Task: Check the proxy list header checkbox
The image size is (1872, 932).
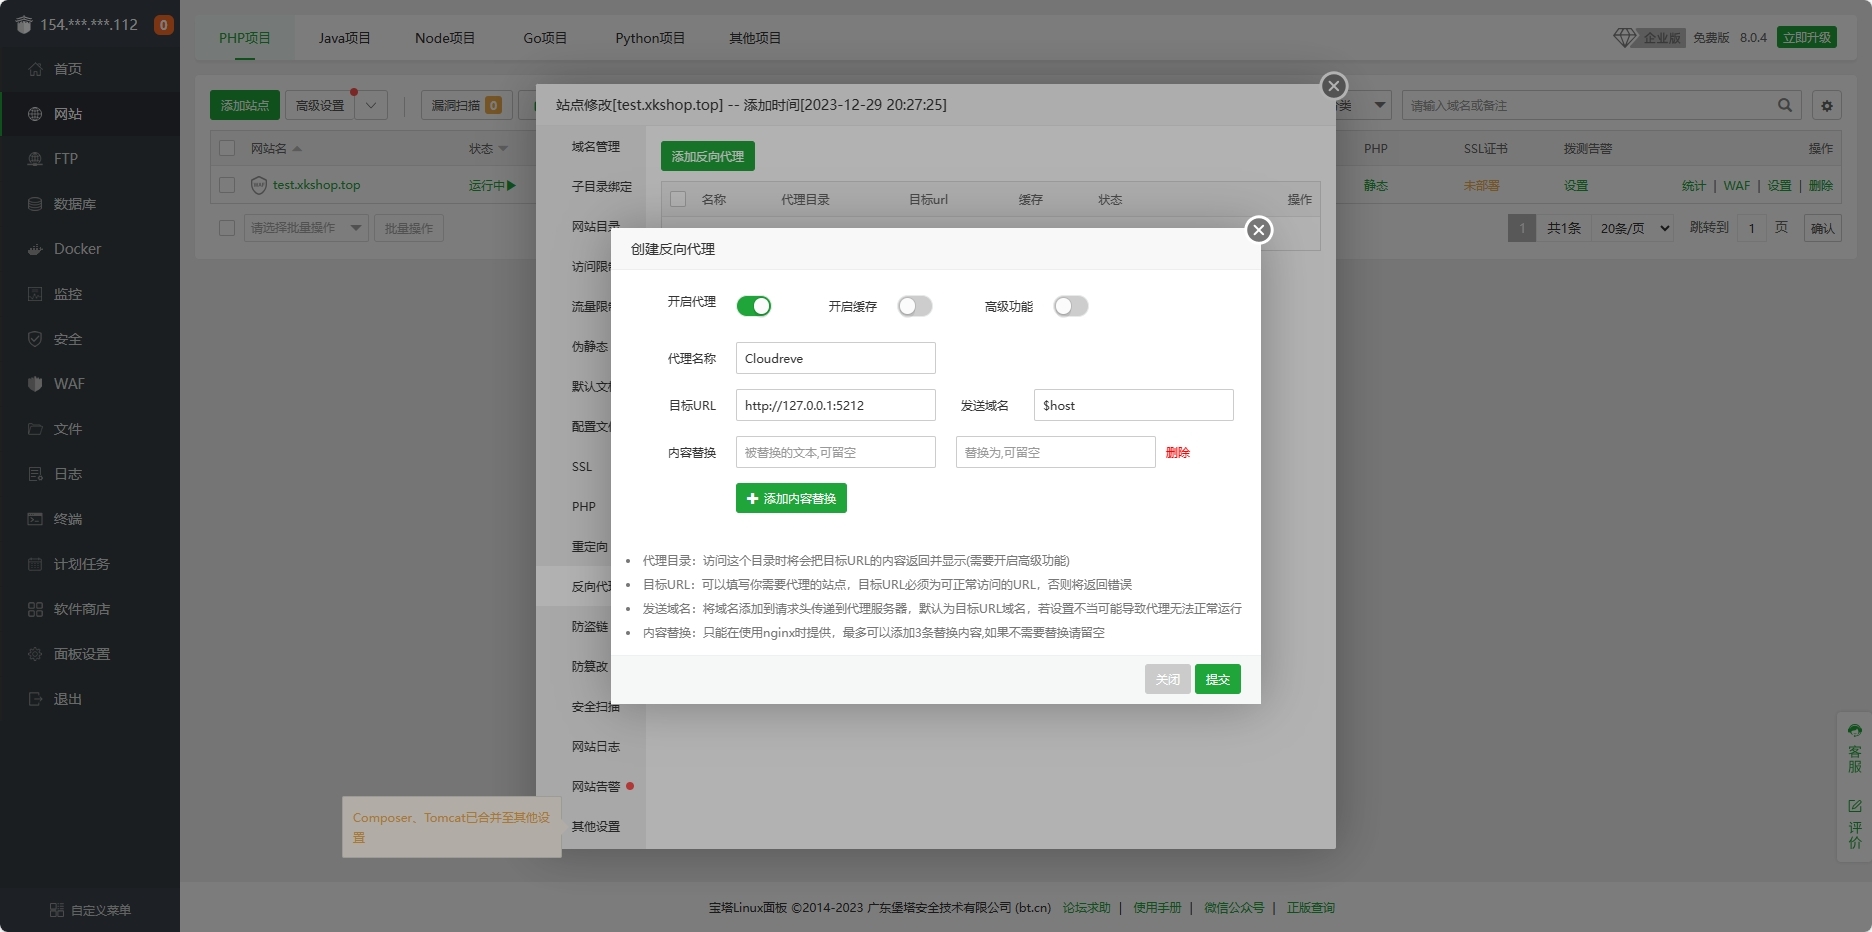Action: point(678,199)
